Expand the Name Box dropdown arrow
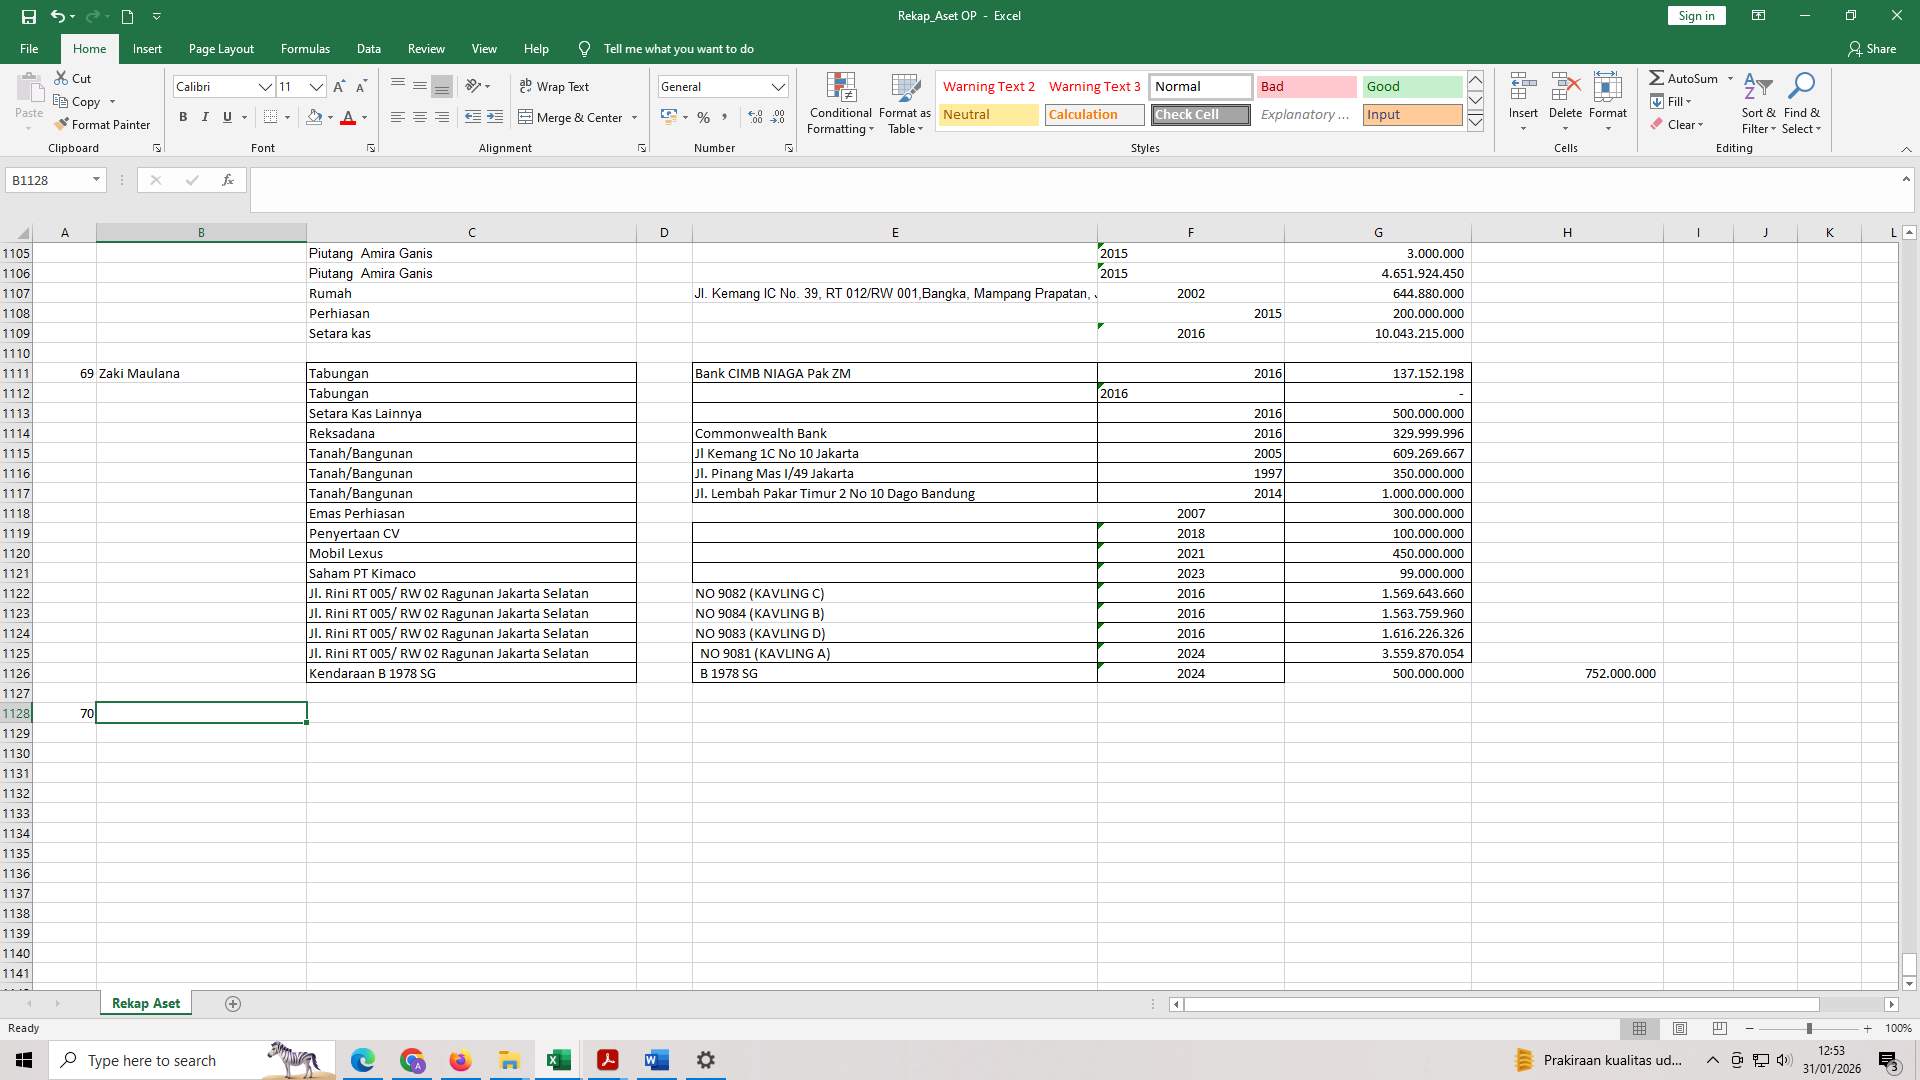 point(96,180)
